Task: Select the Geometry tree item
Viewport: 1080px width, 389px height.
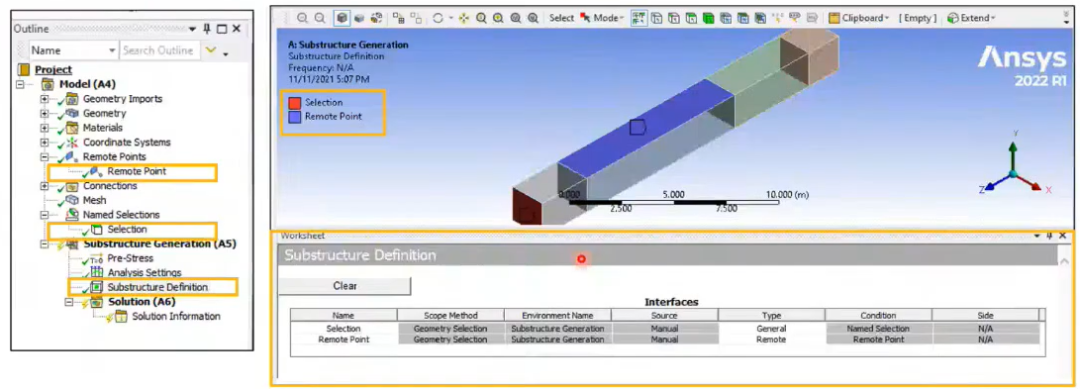Action: coord(105,113)
